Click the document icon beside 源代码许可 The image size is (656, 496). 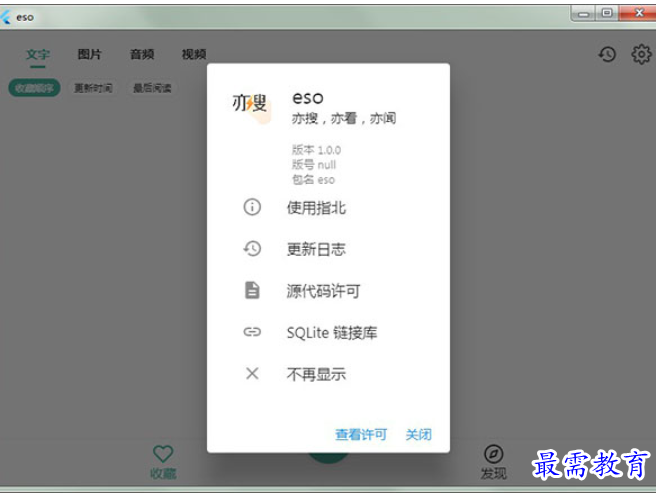tap(252, 290)
